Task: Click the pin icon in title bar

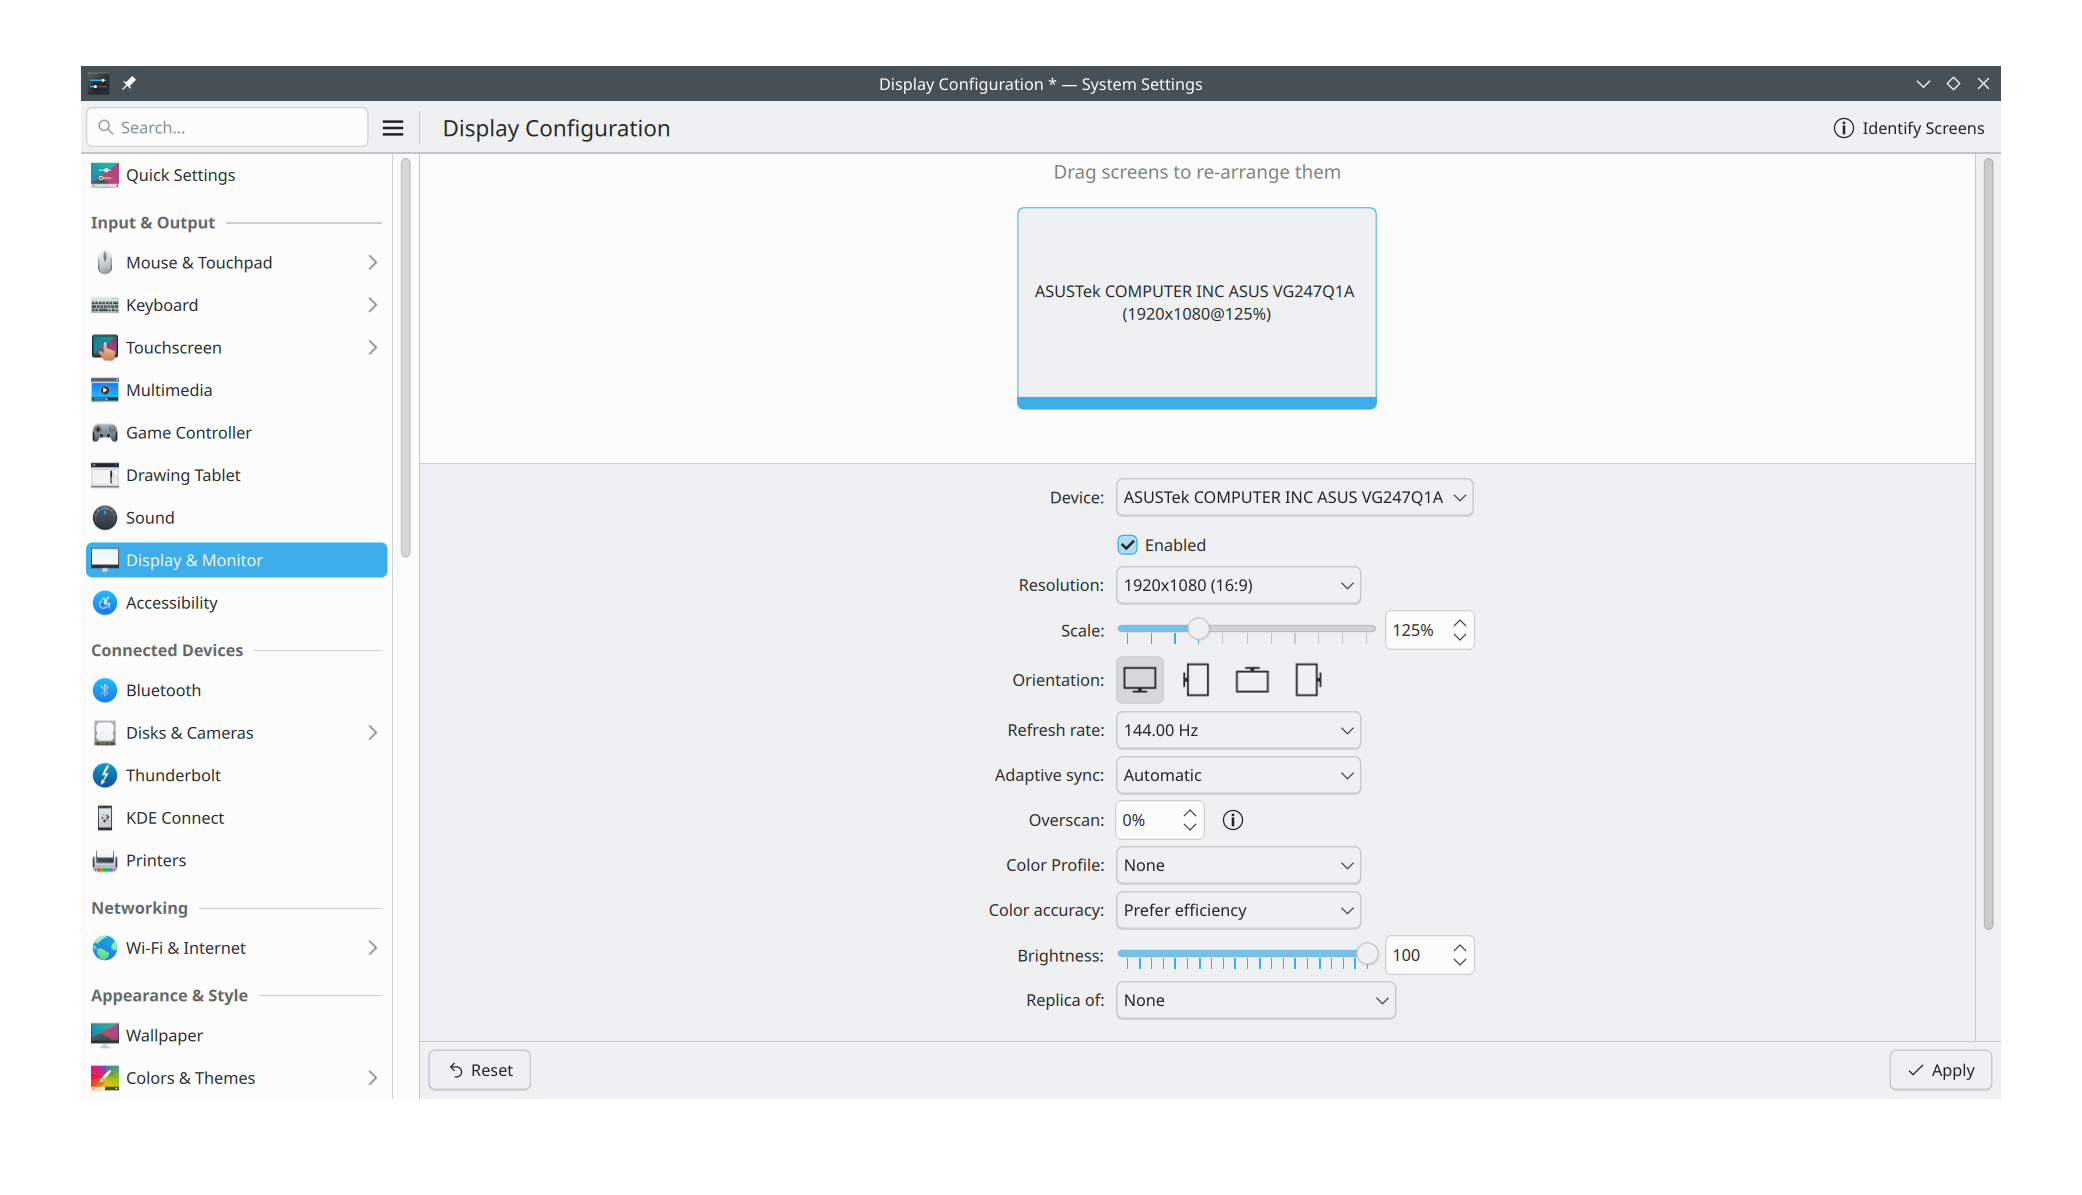Action: pyautogui.click(x=129, y=83)
